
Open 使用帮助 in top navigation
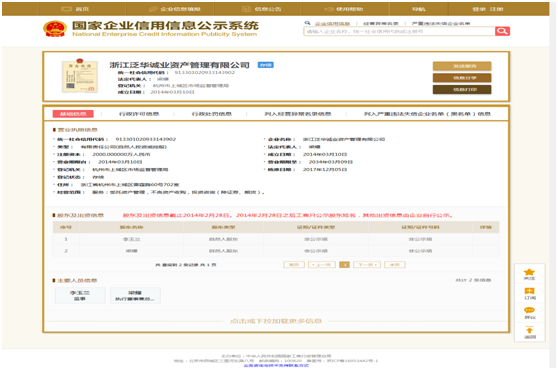point(343,9)
